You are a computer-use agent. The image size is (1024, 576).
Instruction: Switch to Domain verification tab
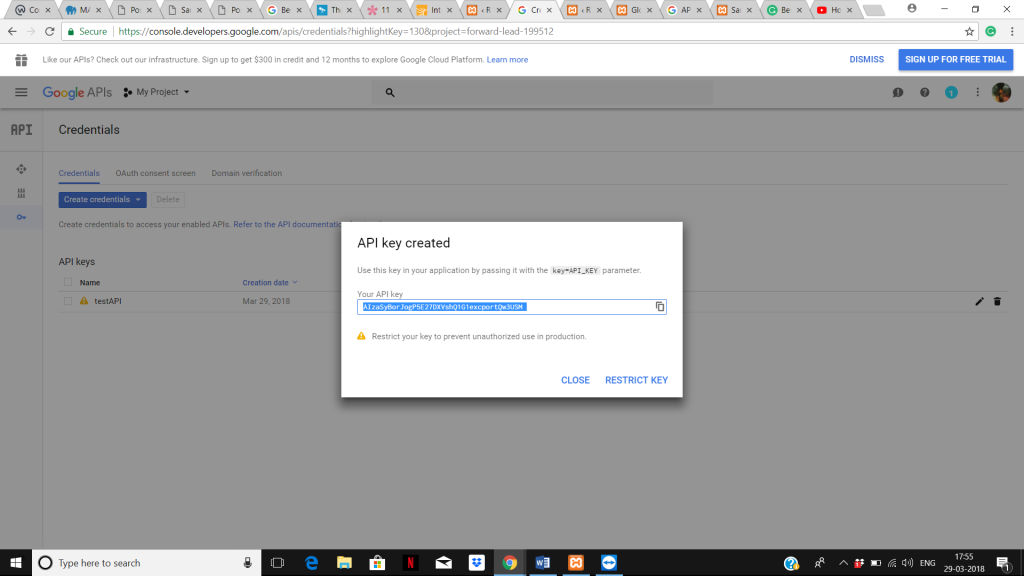(x=246, y=173)
